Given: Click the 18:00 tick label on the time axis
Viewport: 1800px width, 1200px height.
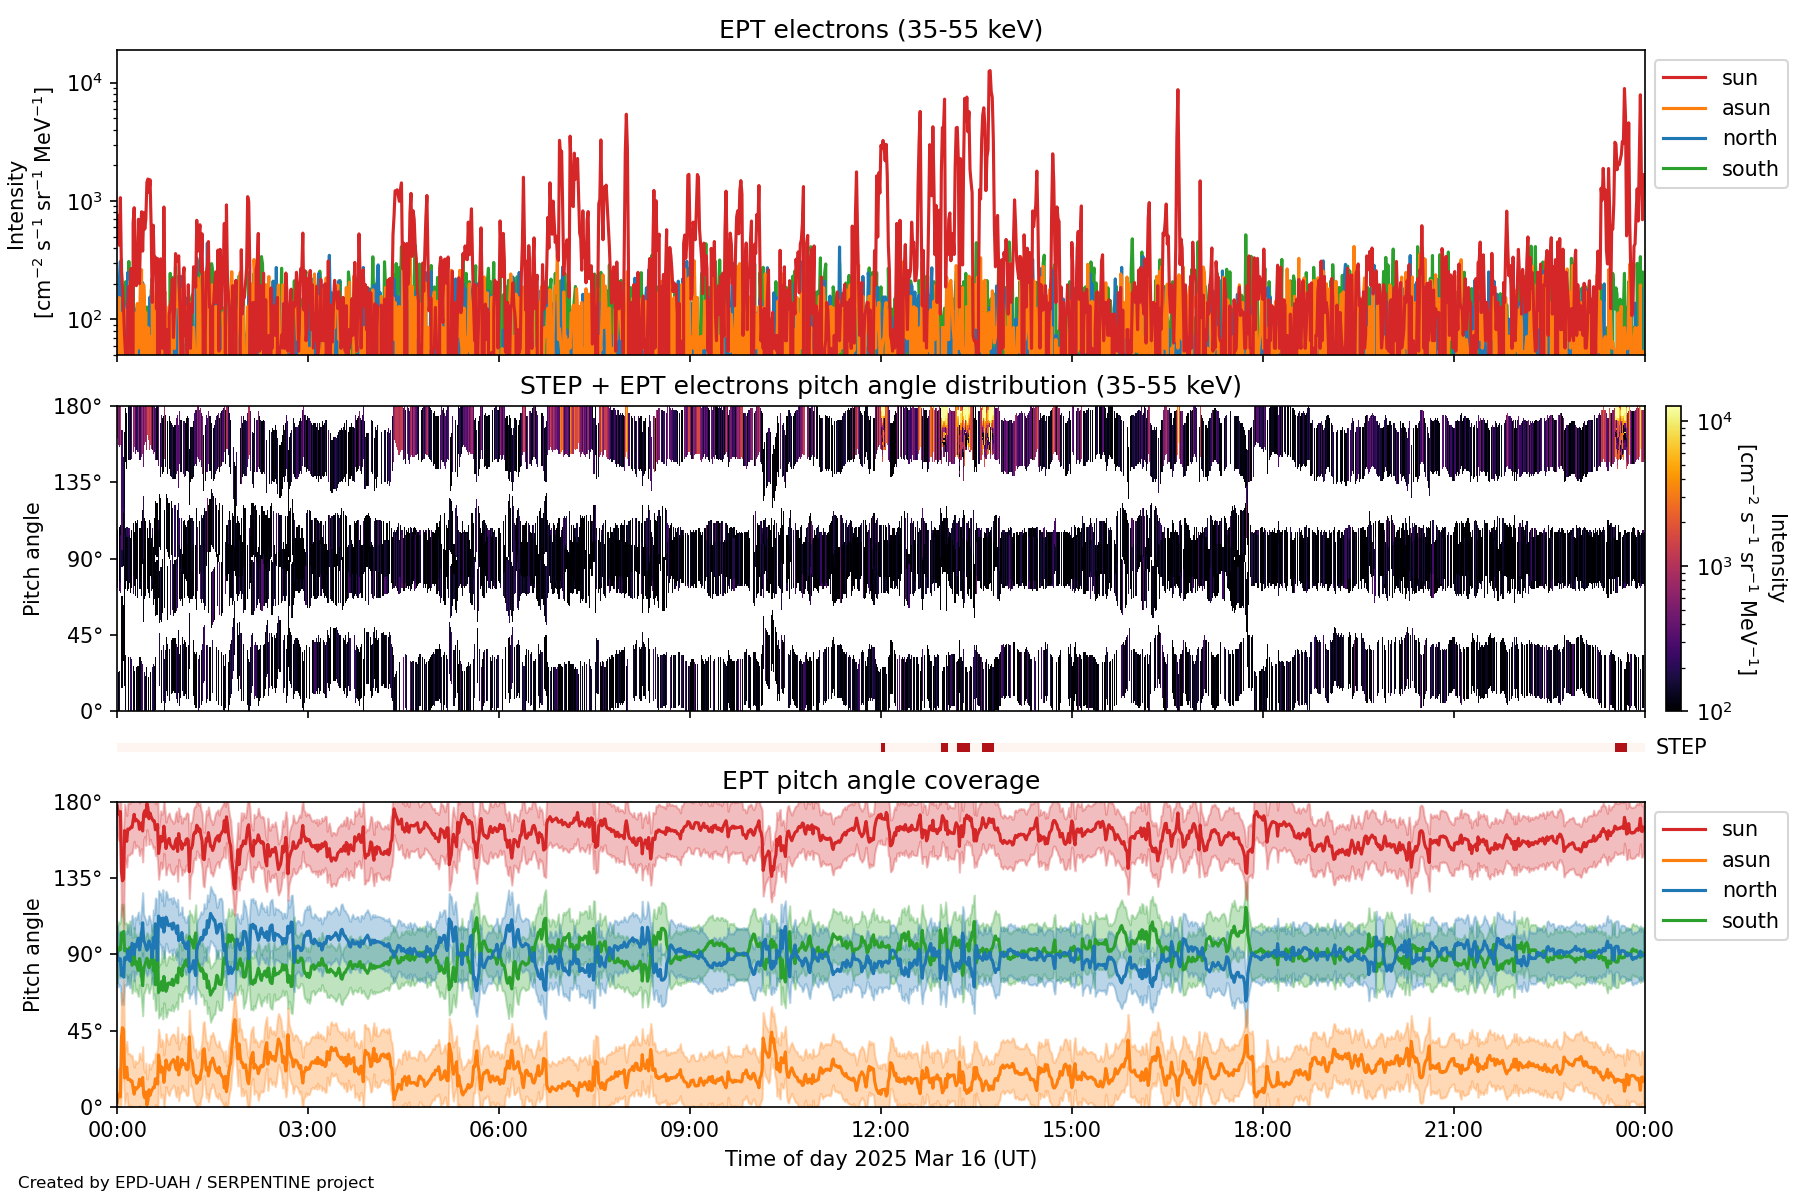Looking at the screenshot, I should 1262,1130.
